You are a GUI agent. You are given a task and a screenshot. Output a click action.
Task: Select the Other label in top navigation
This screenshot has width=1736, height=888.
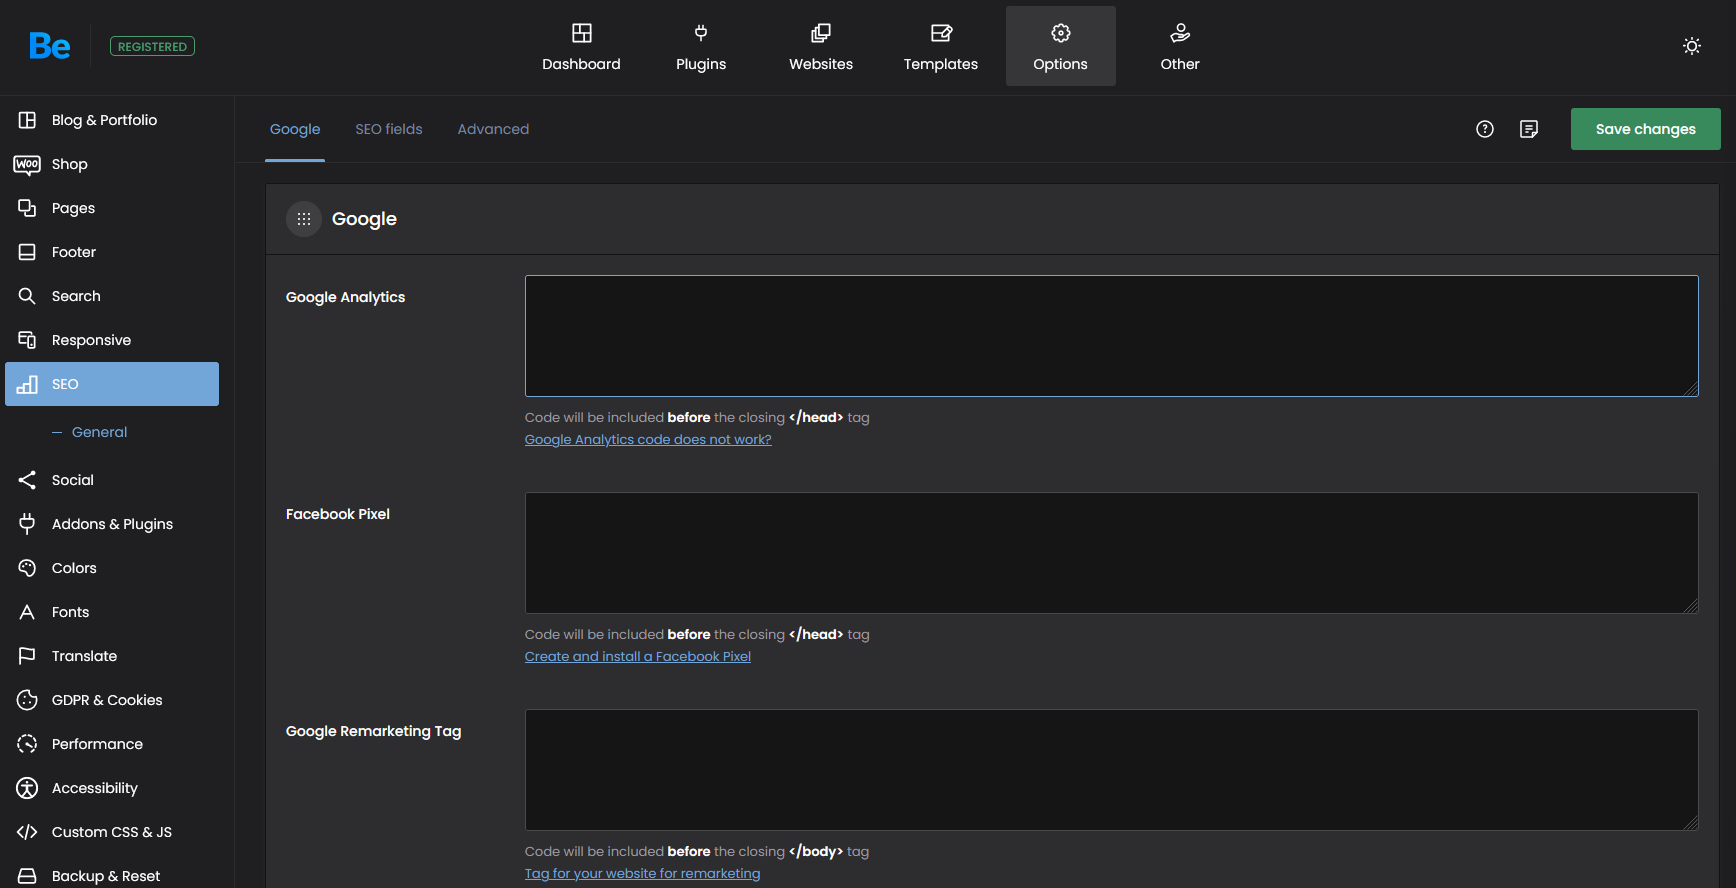pos(1180,64)
